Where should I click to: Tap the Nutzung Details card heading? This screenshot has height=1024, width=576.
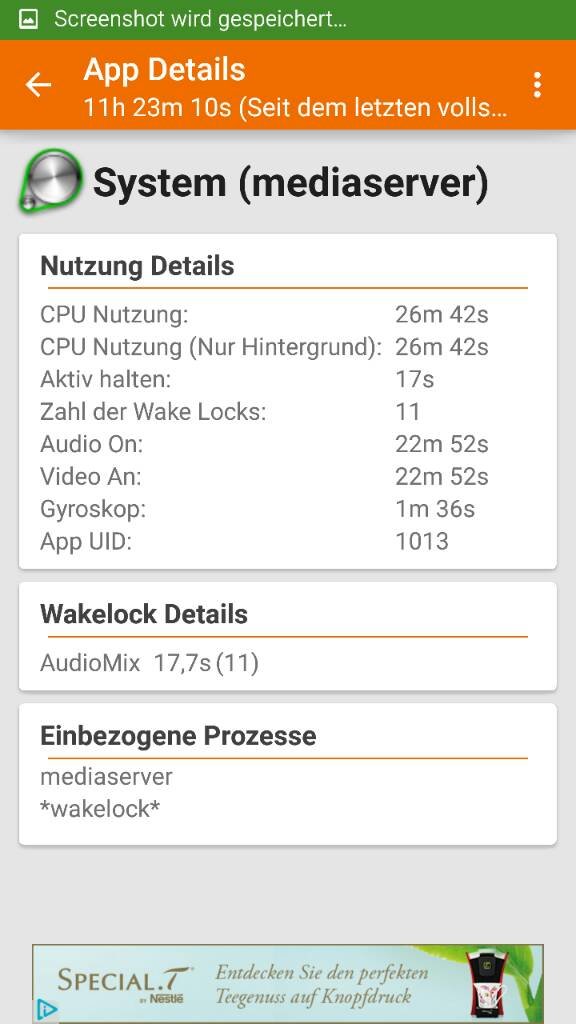[x=137, y=266]
